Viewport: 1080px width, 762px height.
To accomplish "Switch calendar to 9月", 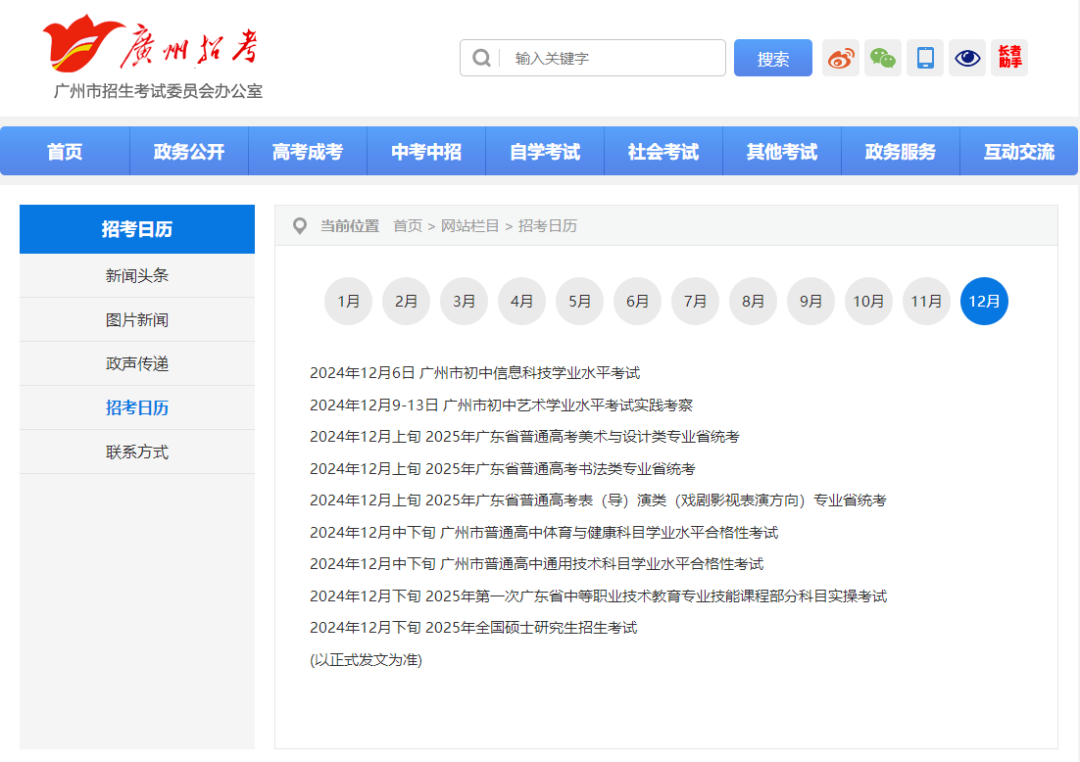I will point(811,301).
